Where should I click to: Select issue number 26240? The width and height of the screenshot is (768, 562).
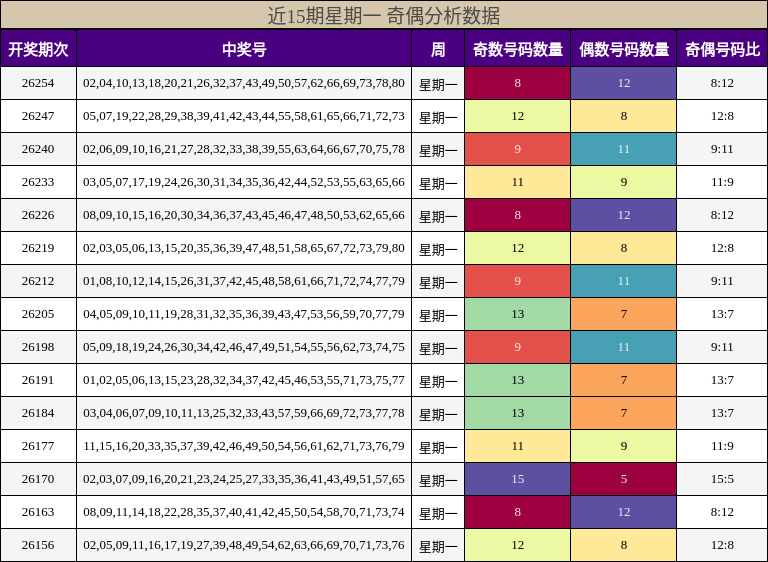(38, 149)
